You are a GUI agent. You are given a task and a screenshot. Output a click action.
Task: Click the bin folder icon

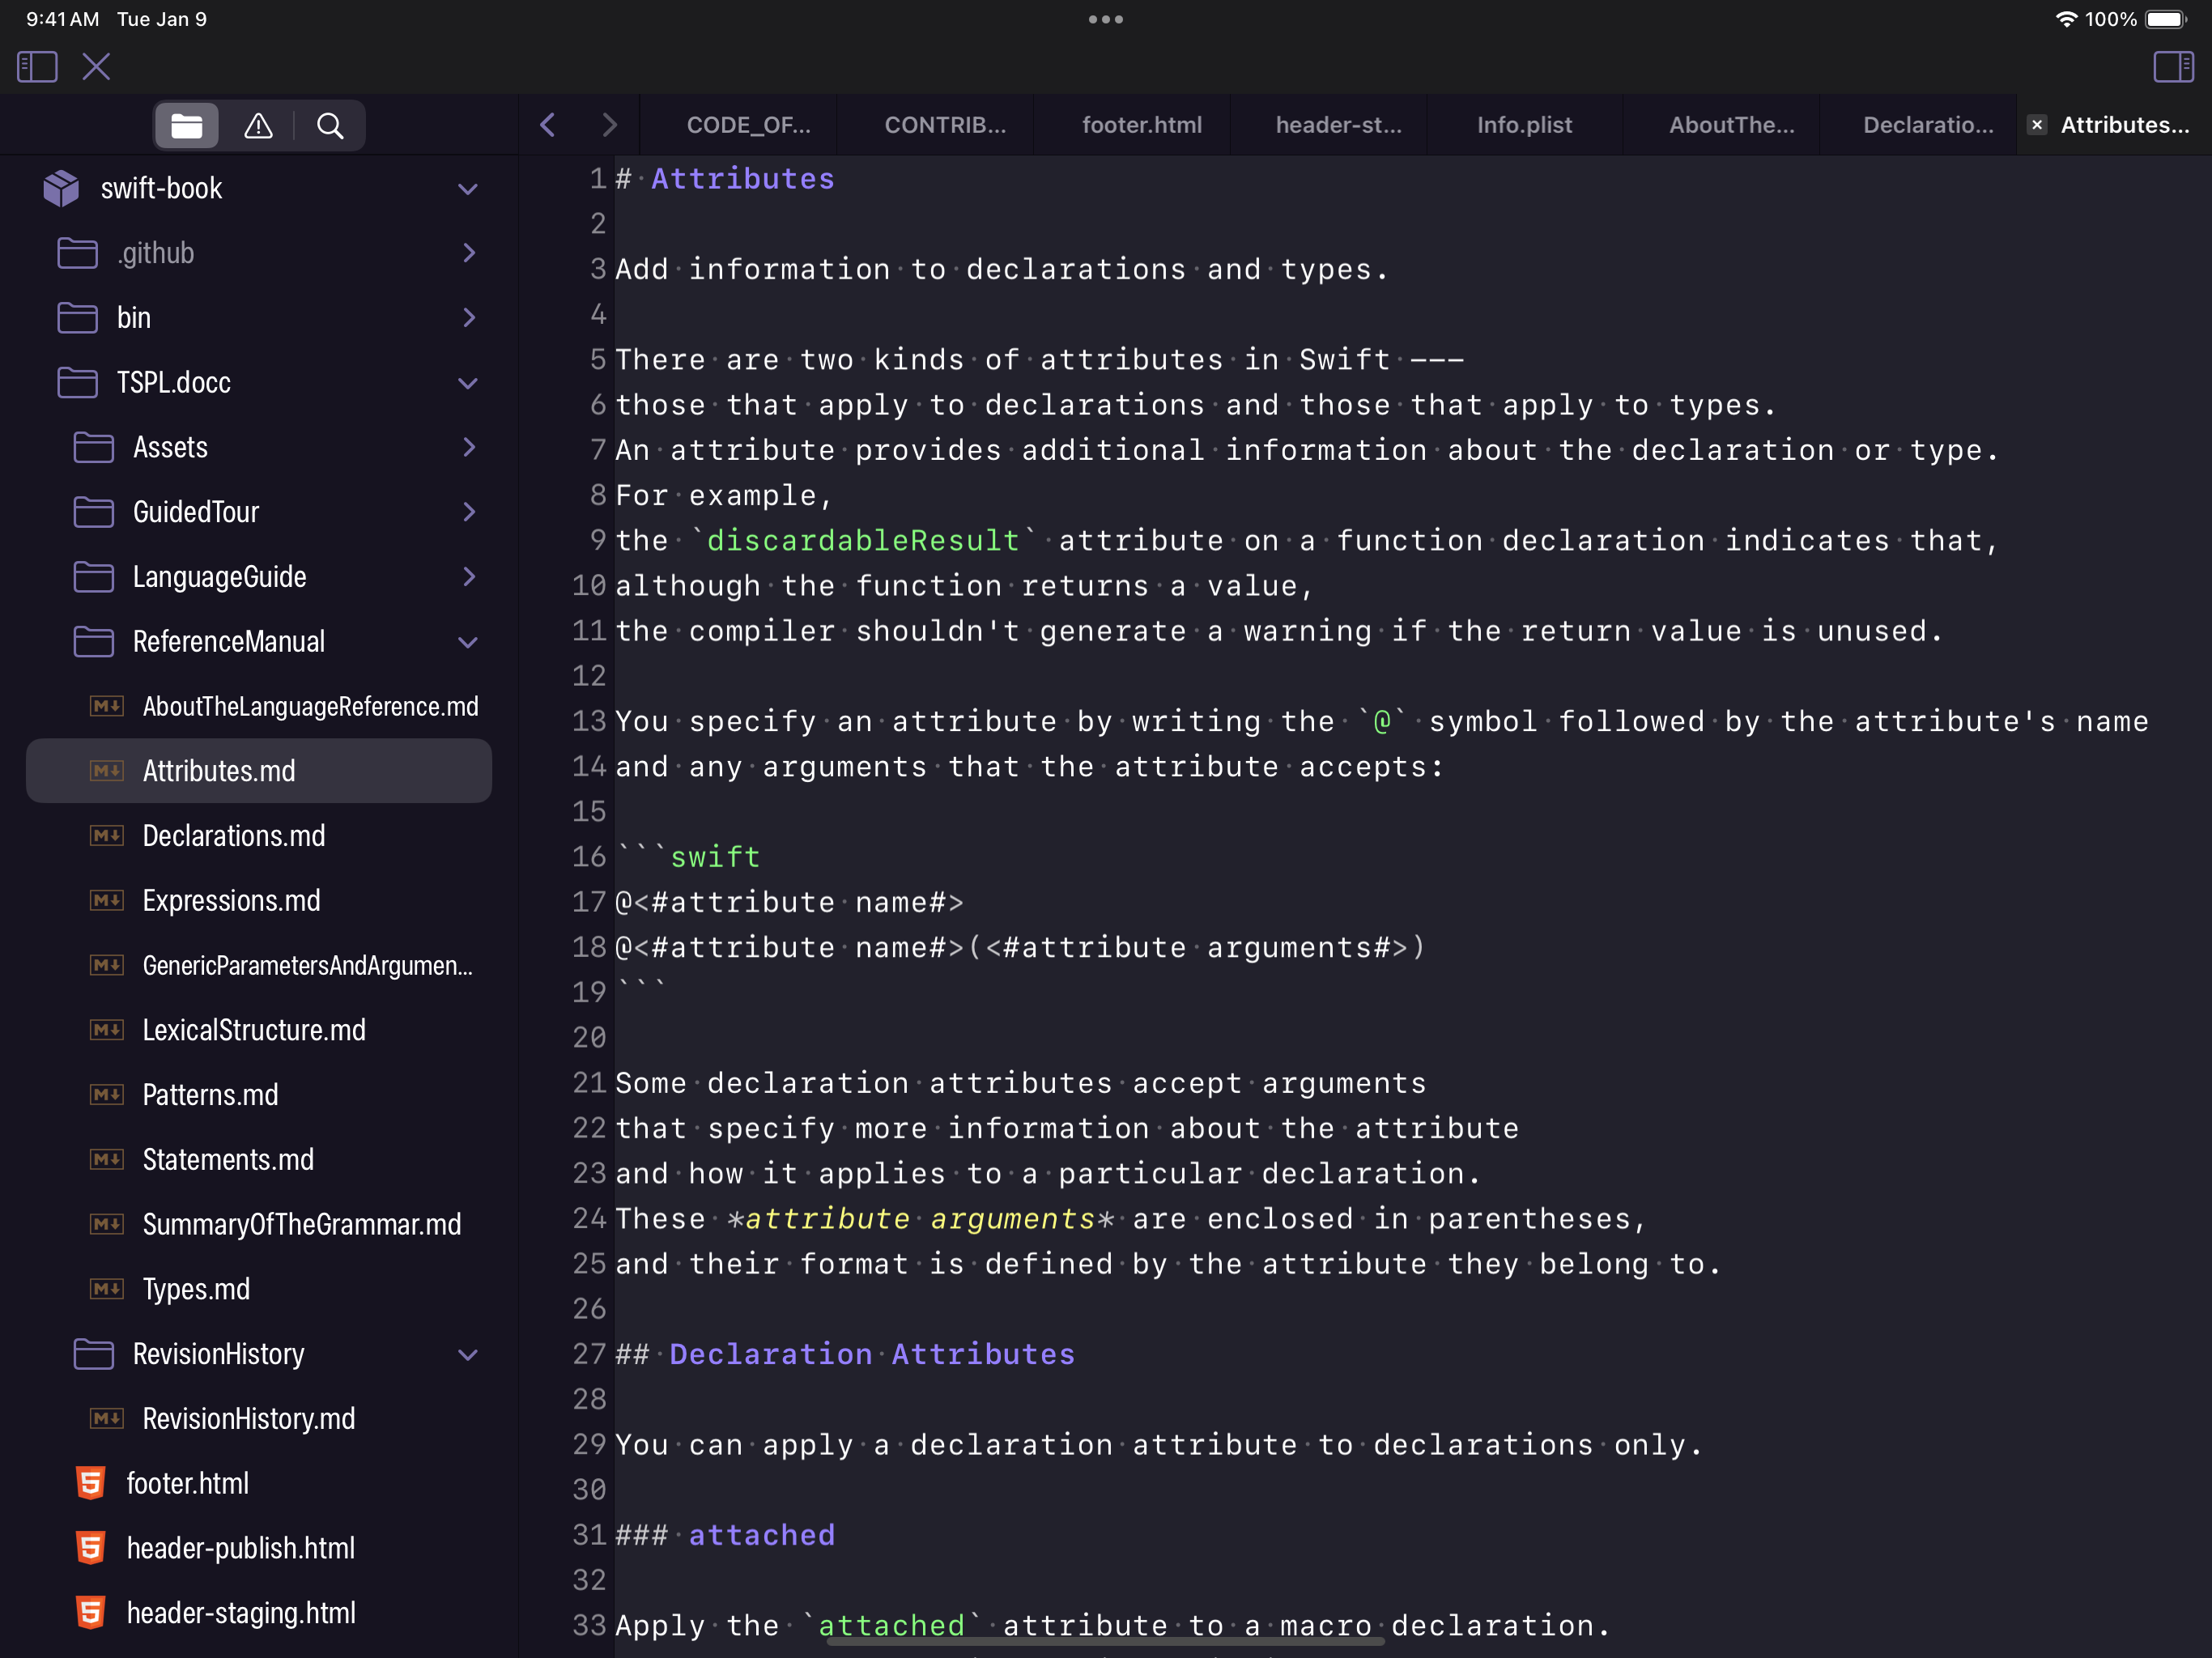77,318
